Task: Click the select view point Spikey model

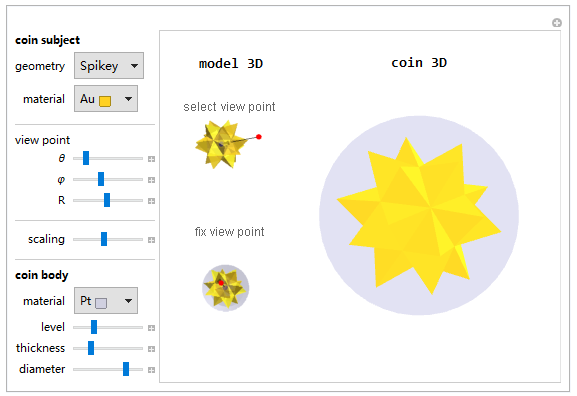Action: pyautogui.click(x=221, y=145)
